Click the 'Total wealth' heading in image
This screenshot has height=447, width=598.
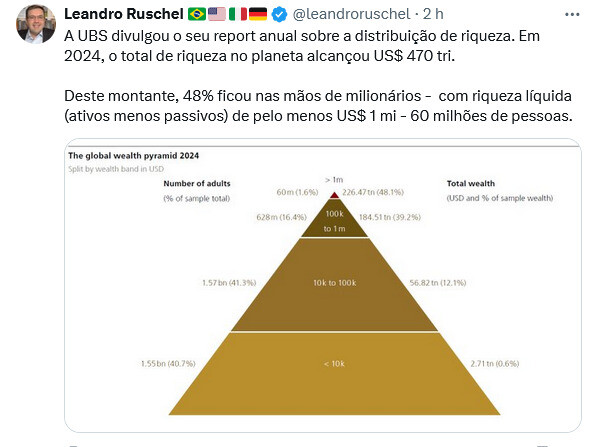(471, 183)
